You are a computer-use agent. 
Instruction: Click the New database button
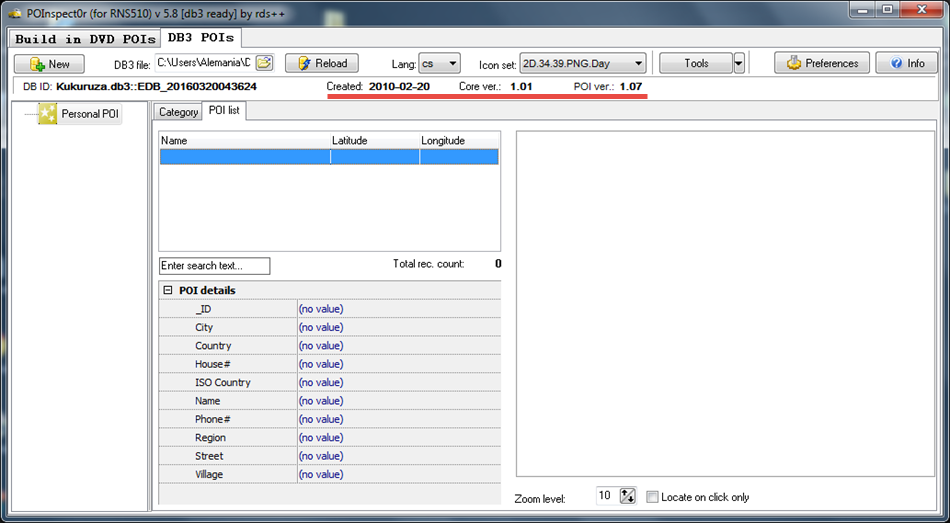coord(50,63)
